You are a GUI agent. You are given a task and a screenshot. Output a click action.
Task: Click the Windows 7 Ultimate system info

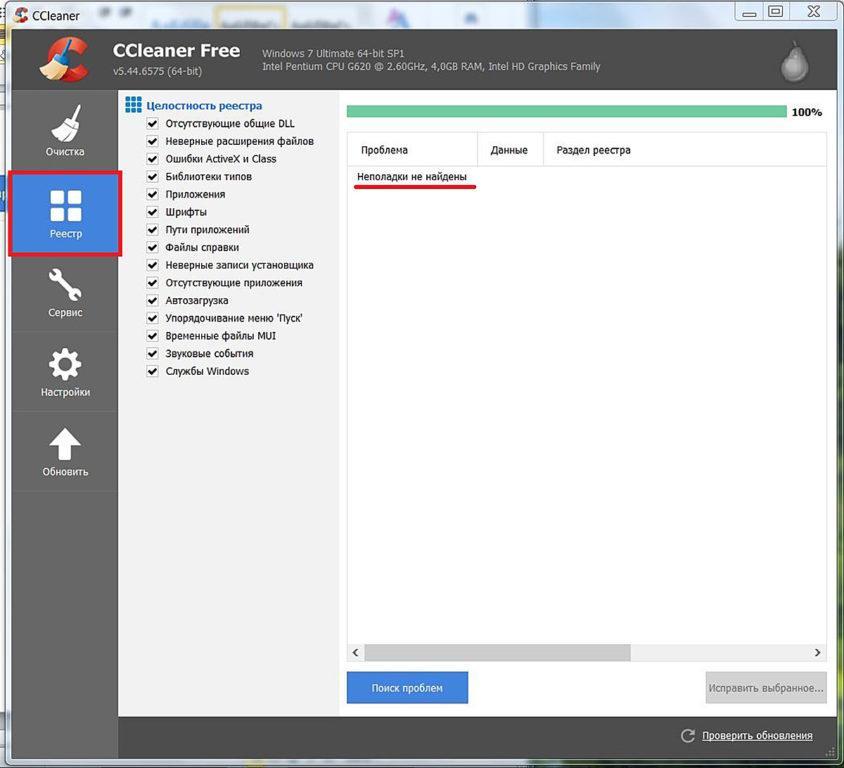point(333,53)
